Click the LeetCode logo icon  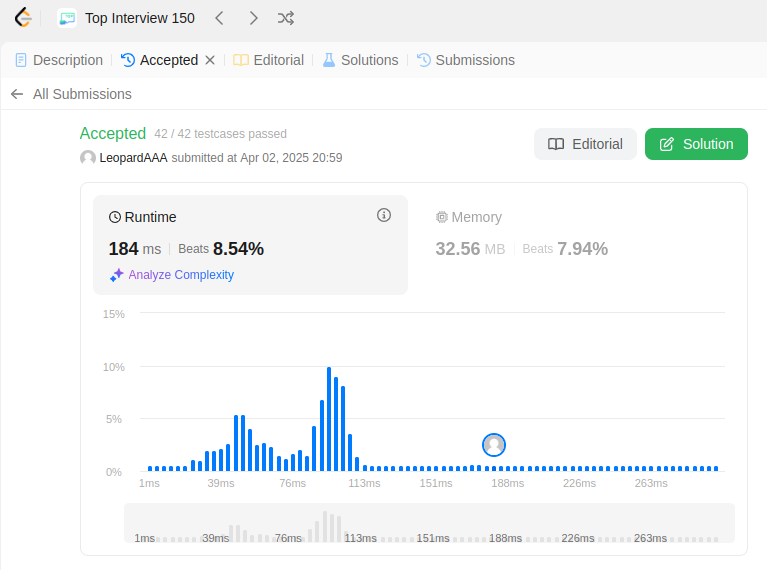[23, 18]
